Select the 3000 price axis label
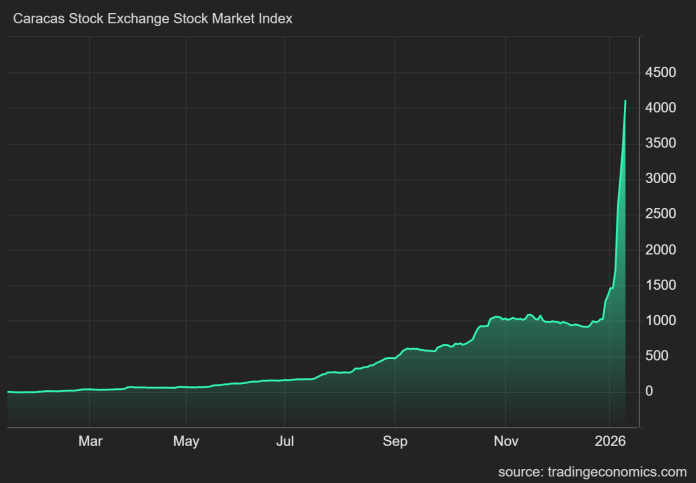The height and width of the screenshot is (483, 696). 661,180
